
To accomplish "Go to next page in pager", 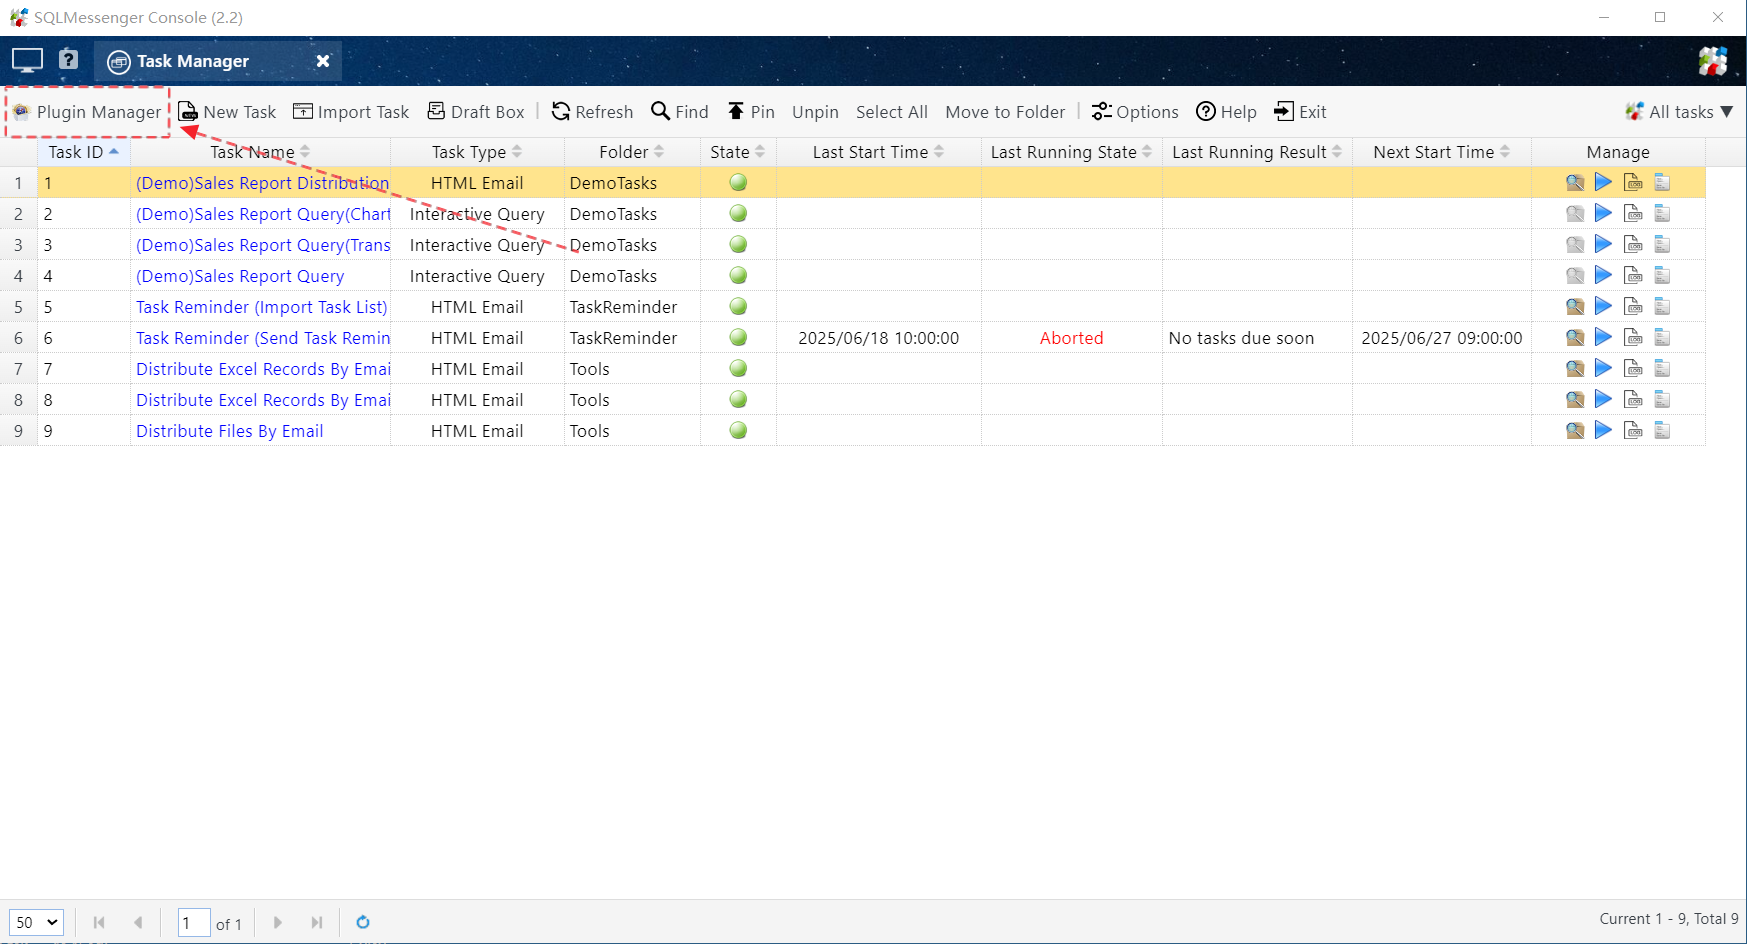I will [278, 922].
